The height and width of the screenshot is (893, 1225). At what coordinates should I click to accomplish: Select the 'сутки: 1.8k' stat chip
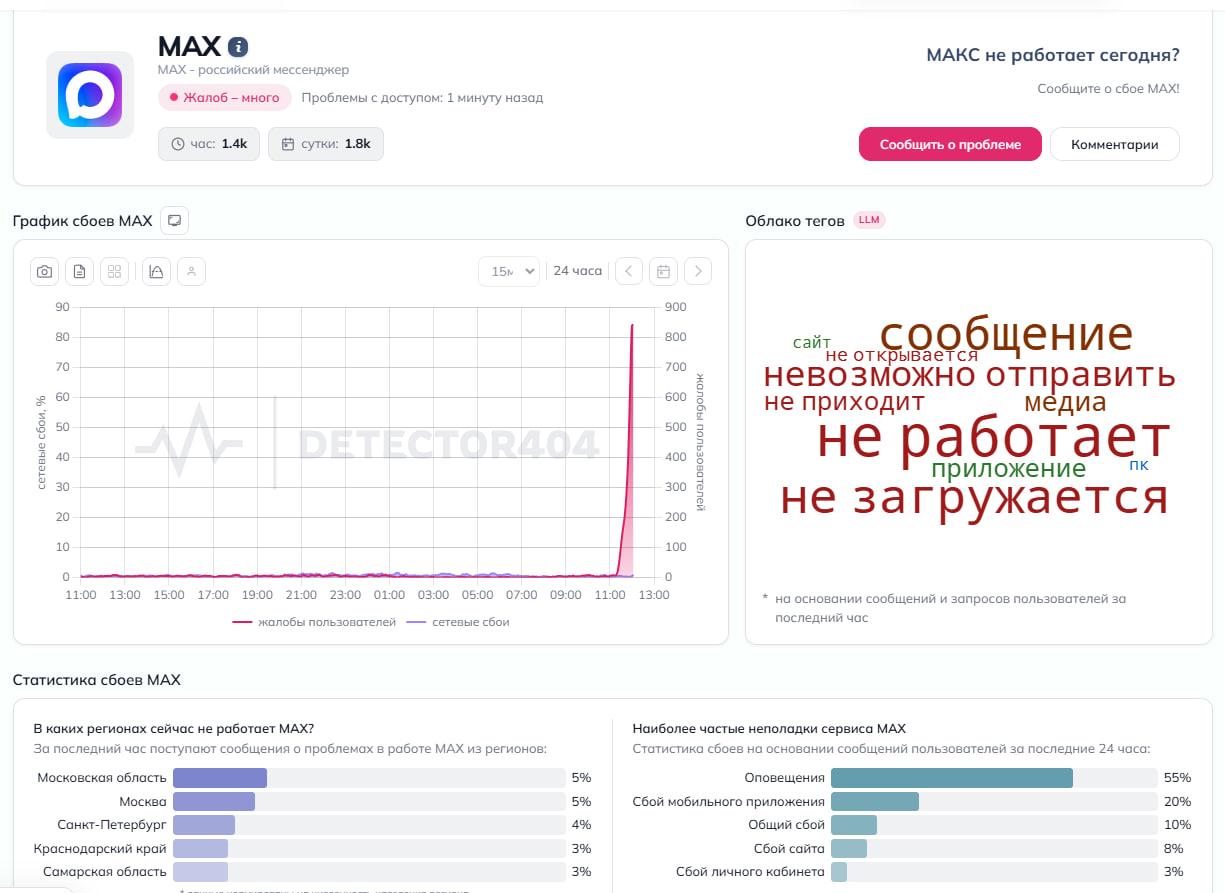tap(325, 144)
